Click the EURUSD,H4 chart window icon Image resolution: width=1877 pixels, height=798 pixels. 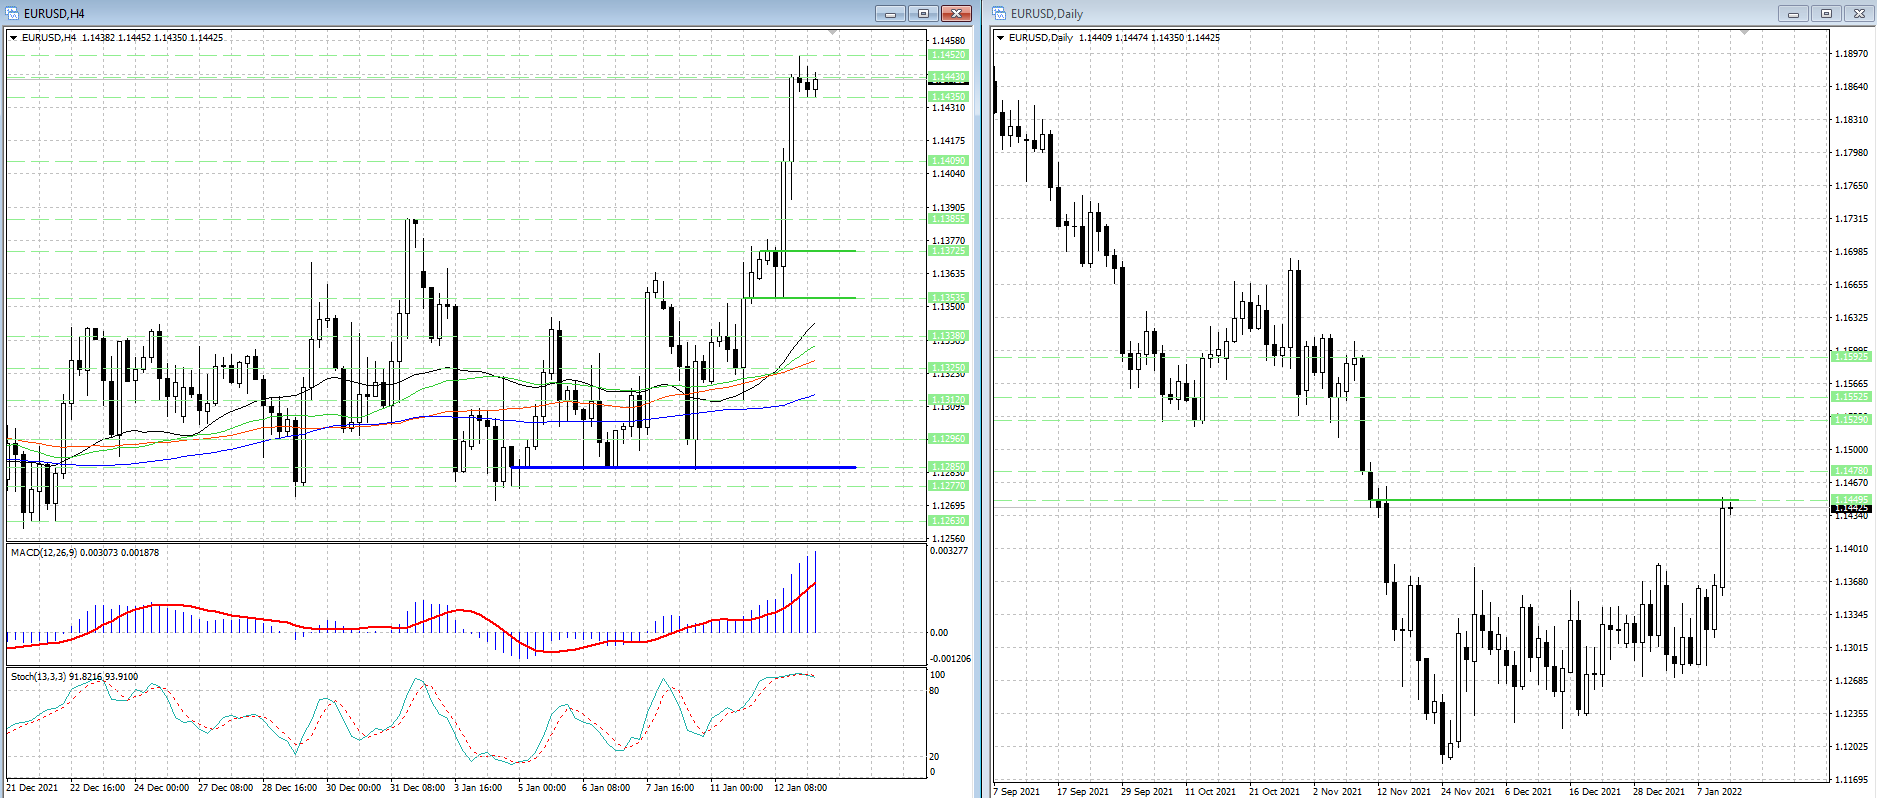tap(13, 13)
